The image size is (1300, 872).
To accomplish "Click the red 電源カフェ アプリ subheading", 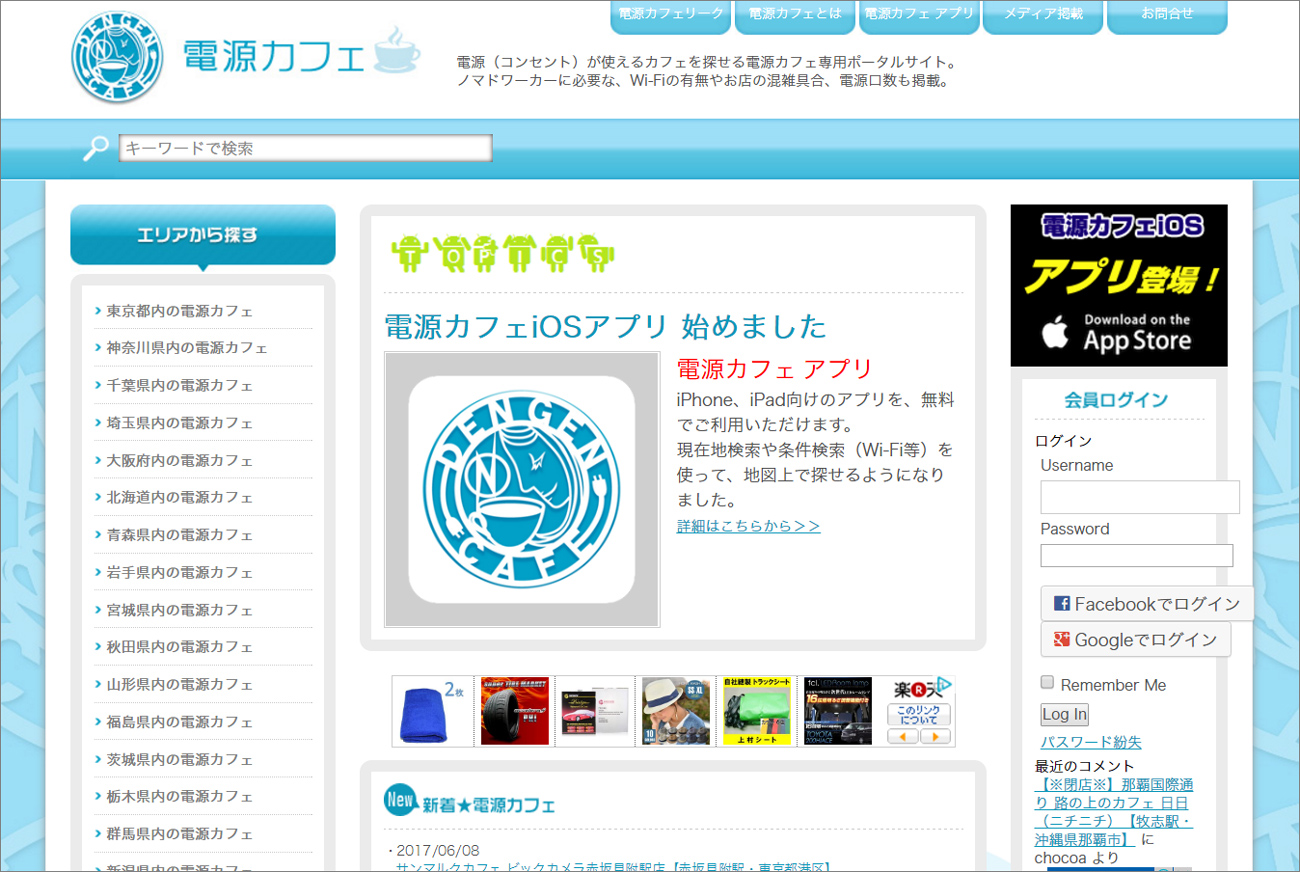I will (775, 369).
